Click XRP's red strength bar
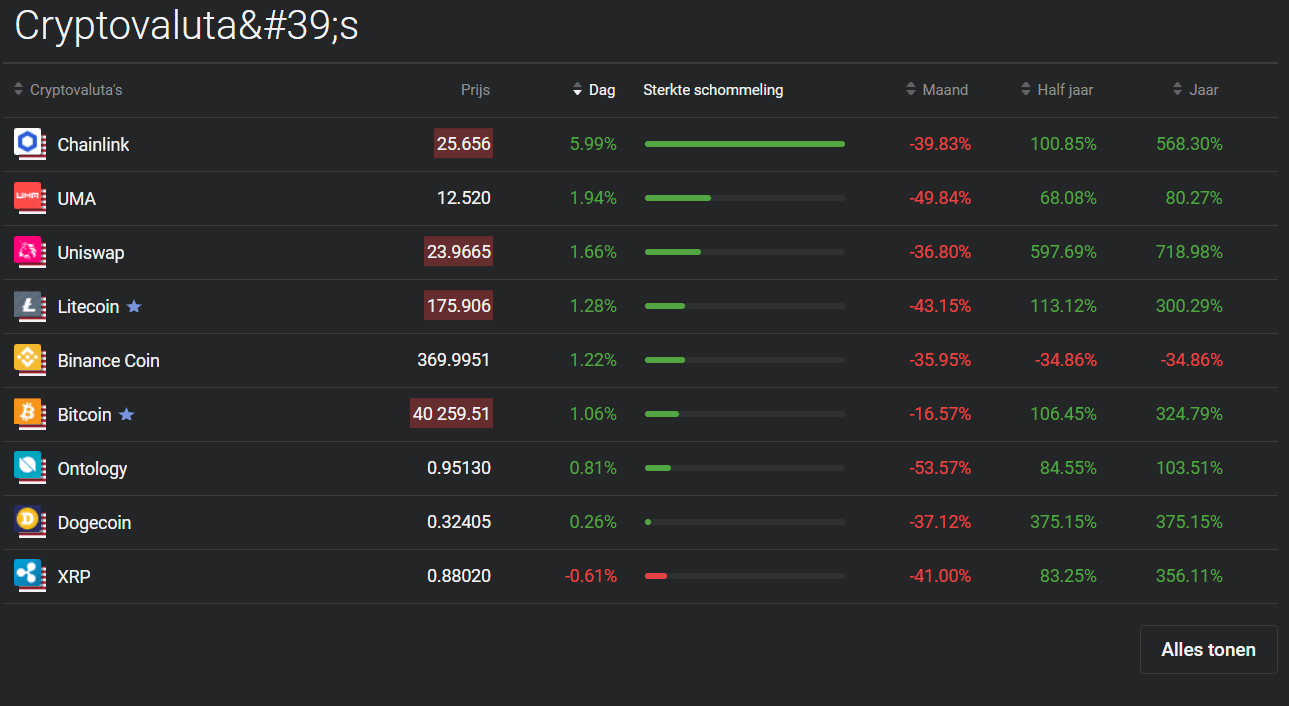The height and width of the screenshot is (706, 1289). [x=656, y=576]
